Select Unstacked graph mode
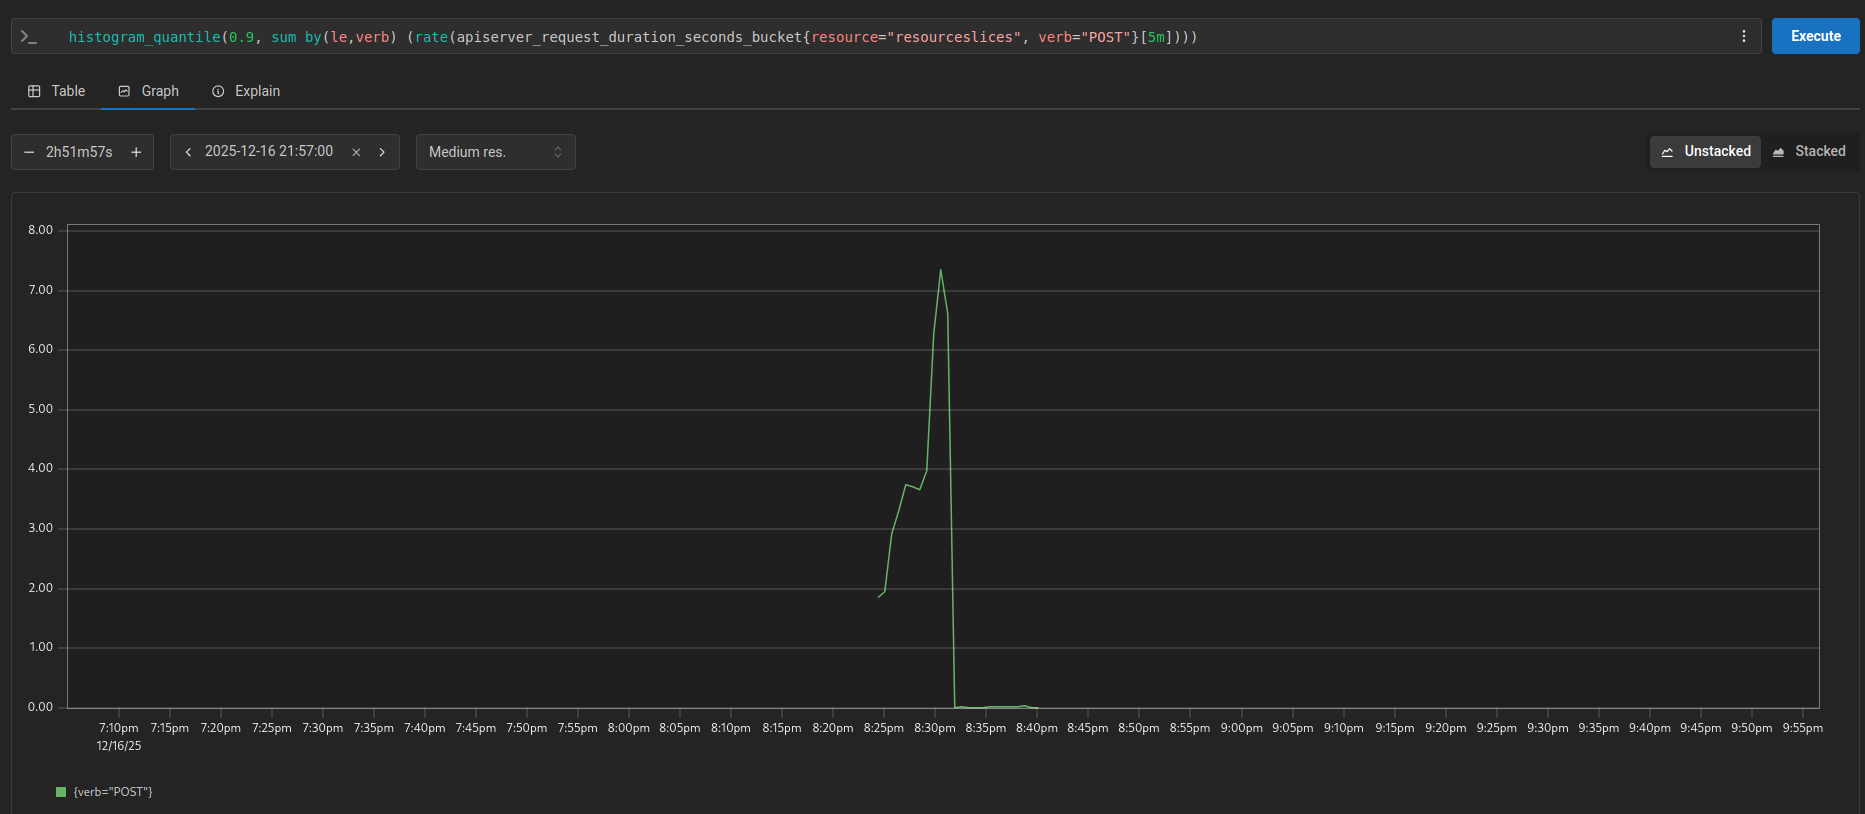This screenshot has height=814, width=1865. tap(1705, 152)
